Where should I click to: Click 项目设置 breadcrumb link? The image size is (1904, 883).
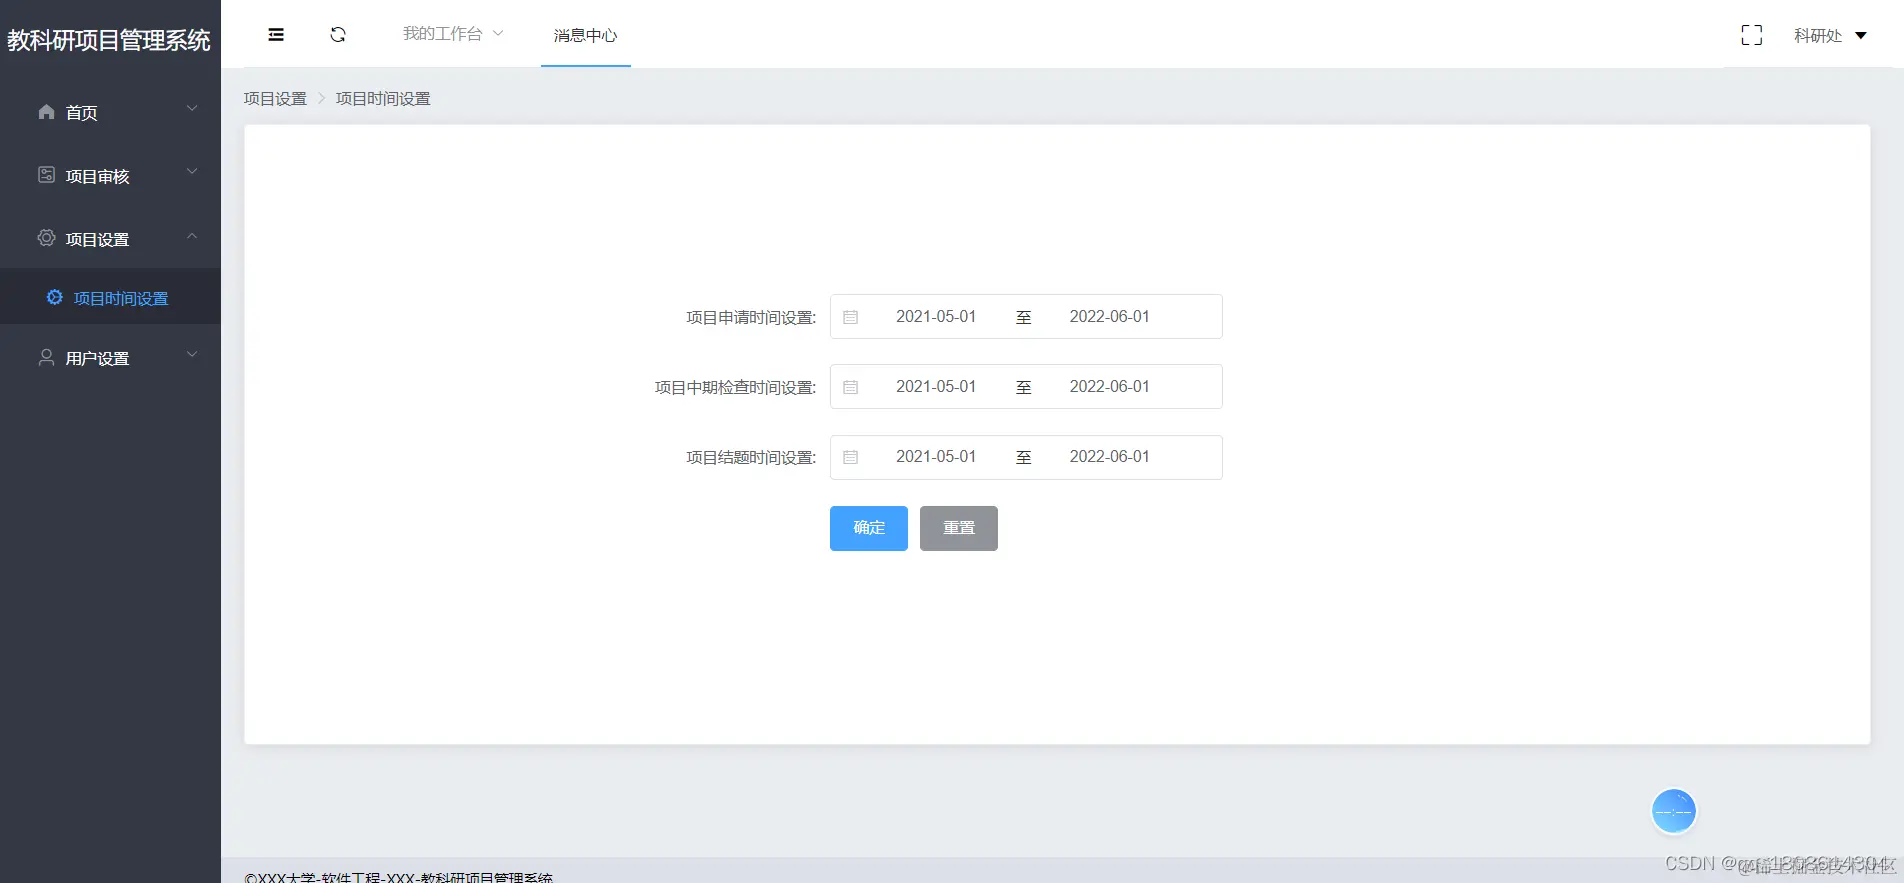(275, 98)
